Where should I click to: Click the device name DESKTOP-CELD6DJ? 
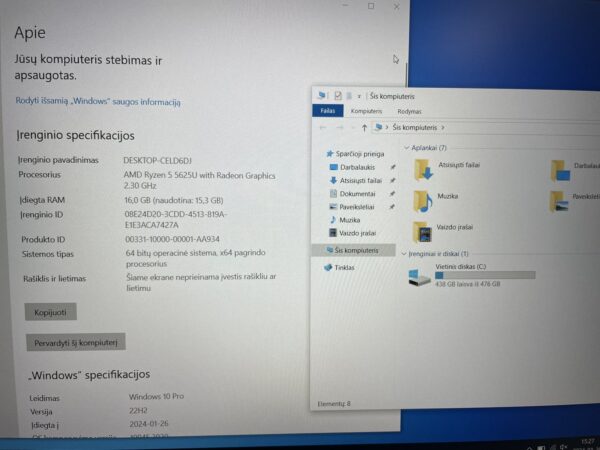coord(157,161)
